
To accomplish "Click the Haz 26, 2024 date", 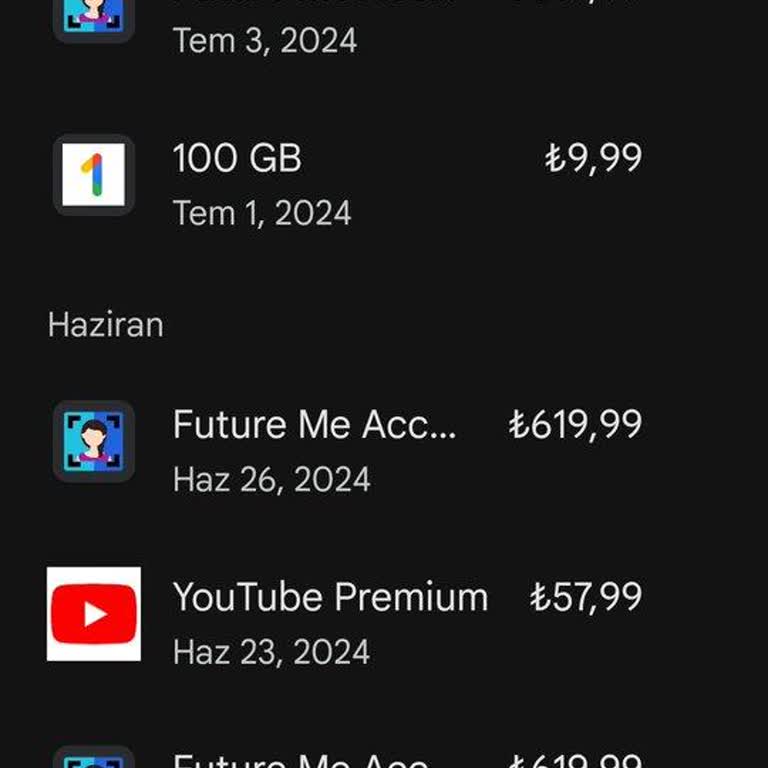I will (x=271, y=479).
